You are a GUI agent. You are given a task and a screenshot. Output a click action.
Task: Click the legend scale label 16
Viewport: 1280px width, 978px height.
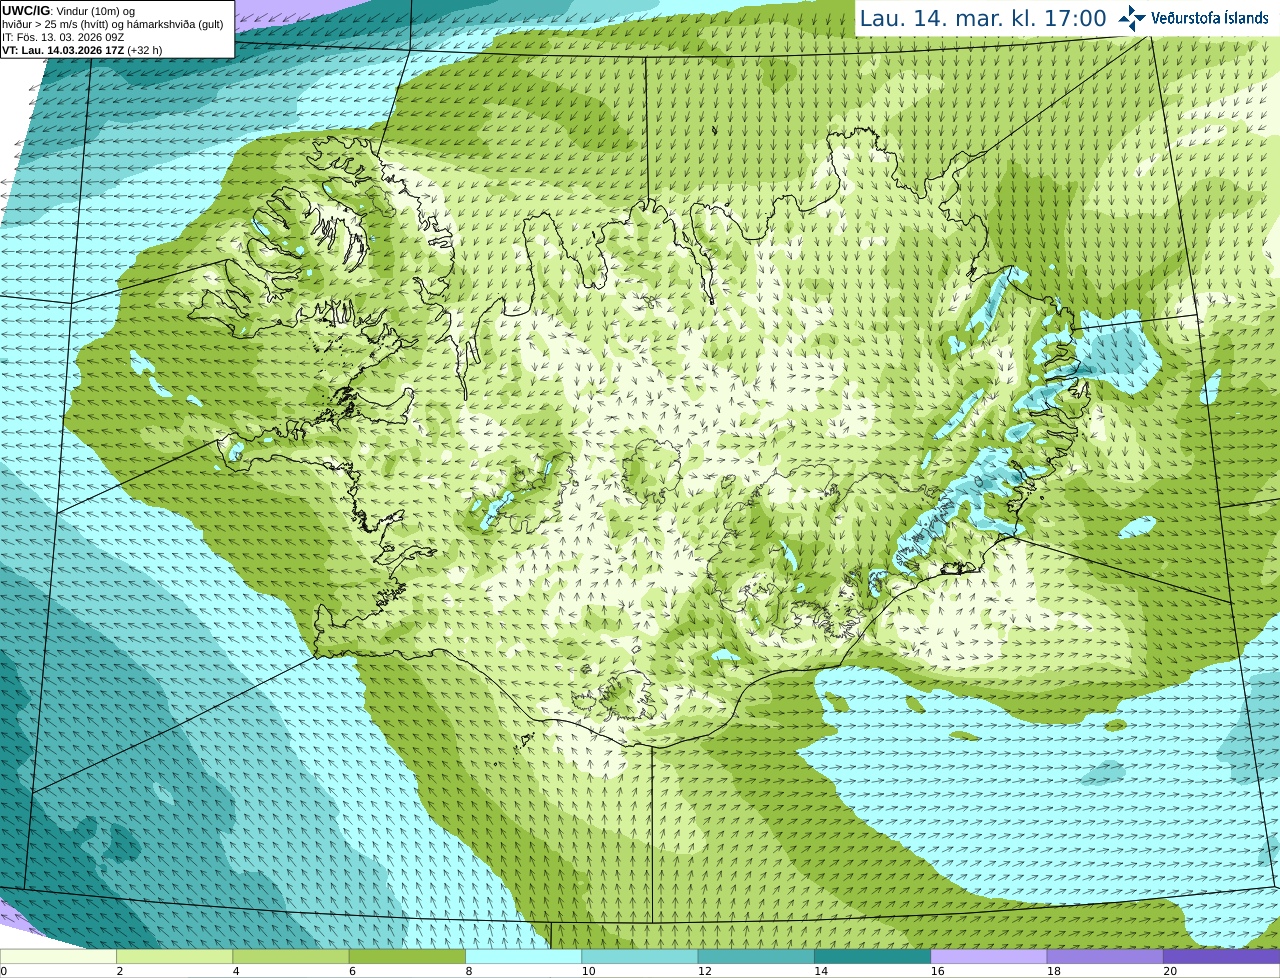point(937,971)
